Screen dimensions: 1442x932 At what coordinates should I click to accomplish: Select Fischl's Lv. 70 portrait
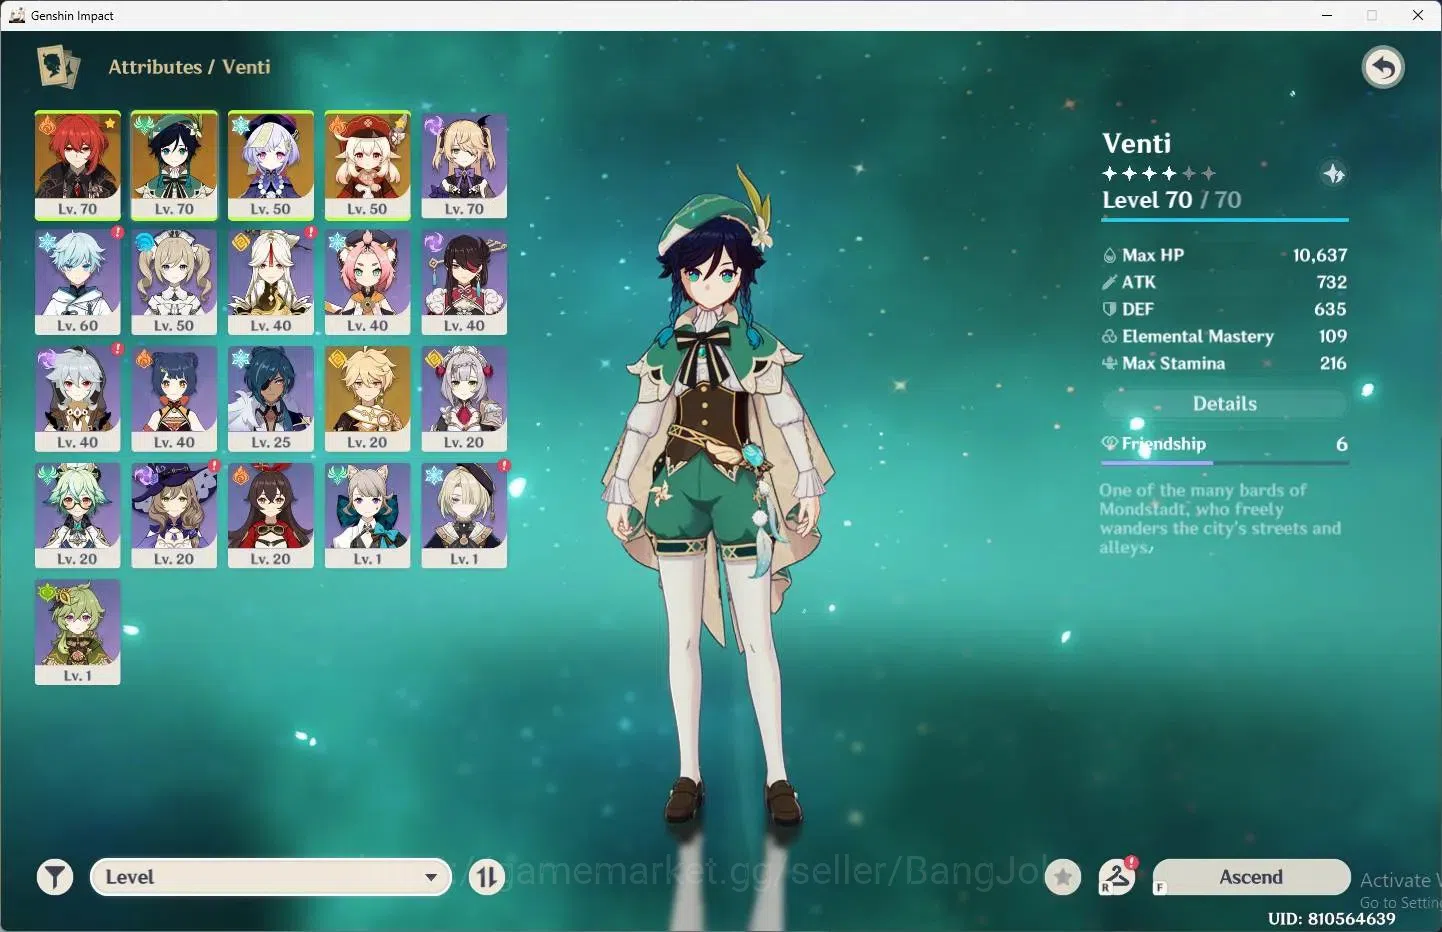point(464,165)
